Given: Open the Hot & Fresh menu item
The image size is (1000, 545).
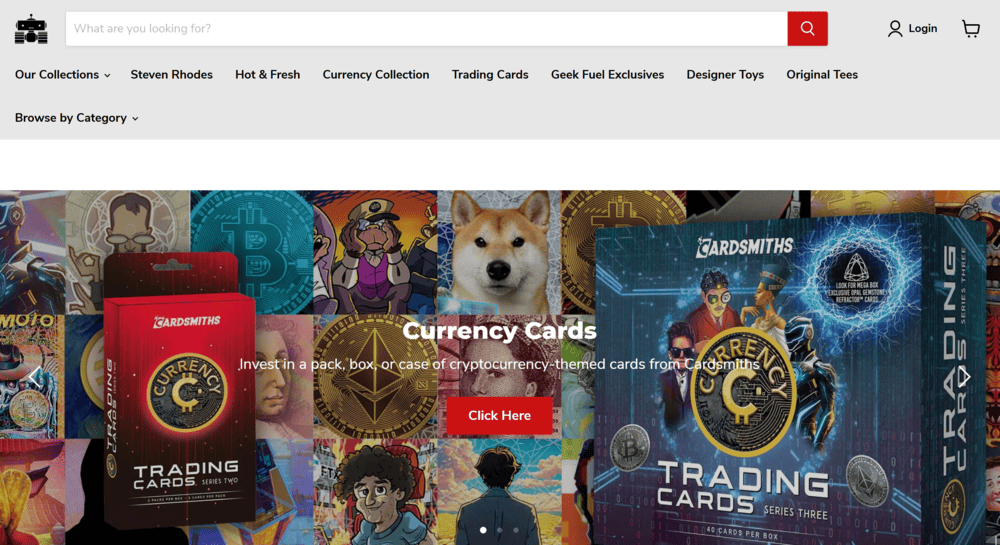Looking at the screenshot, I should point(267,75).
